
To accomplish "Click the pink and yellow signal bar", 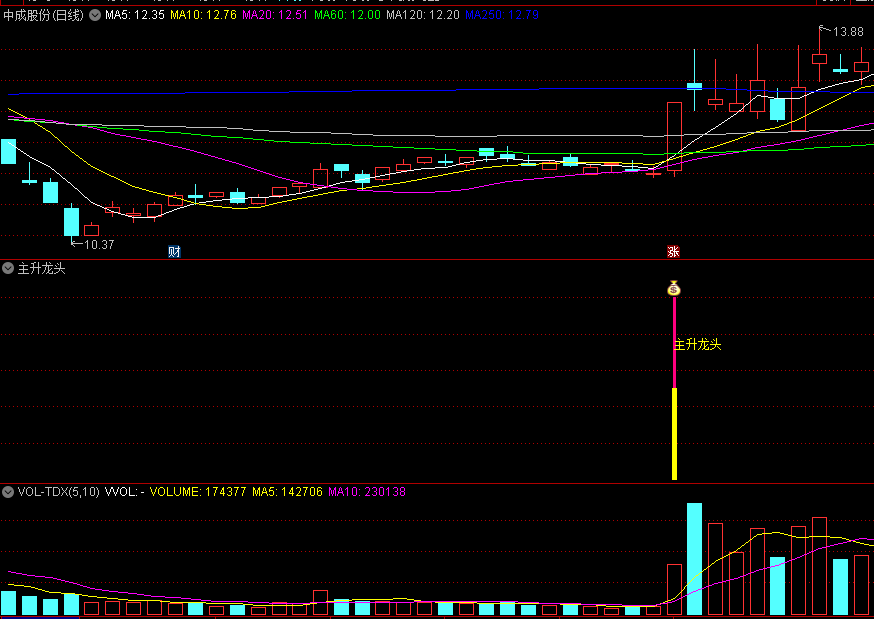I will [674, 388].
